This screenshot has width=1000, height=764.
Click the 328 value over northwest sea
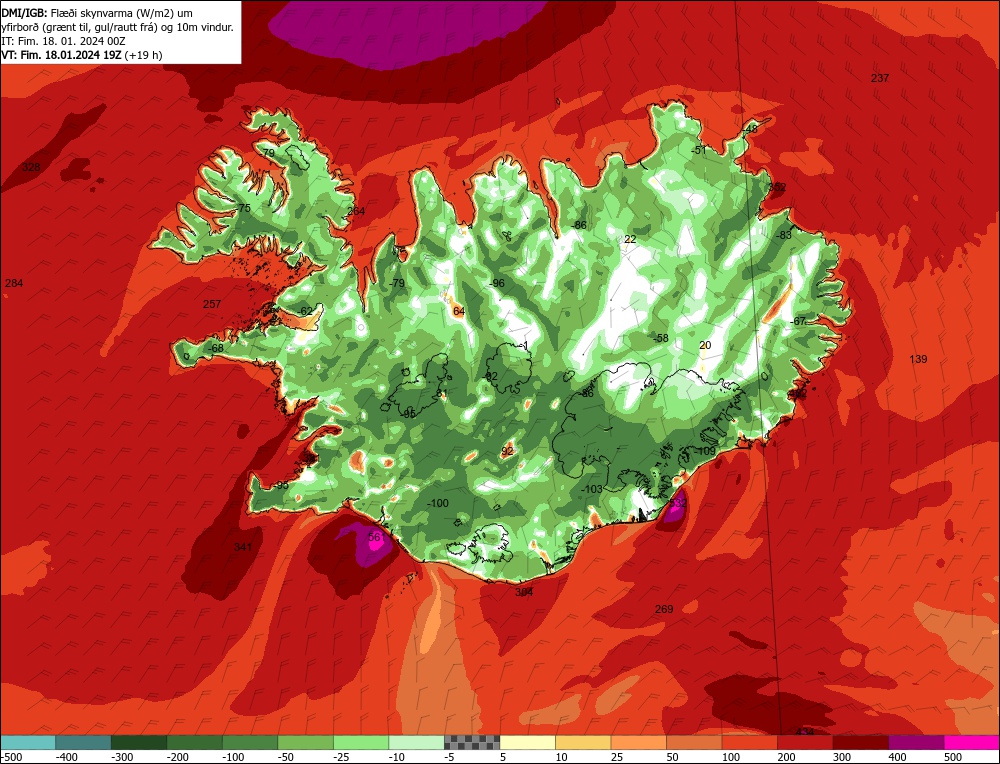(x=31, y=167)
